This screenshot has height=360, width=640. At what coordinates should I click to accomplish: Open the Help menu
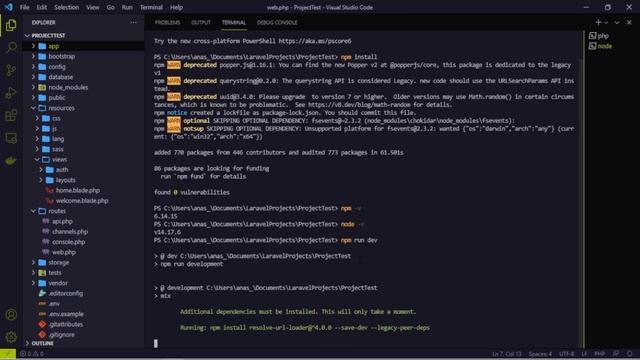[176, 7]
